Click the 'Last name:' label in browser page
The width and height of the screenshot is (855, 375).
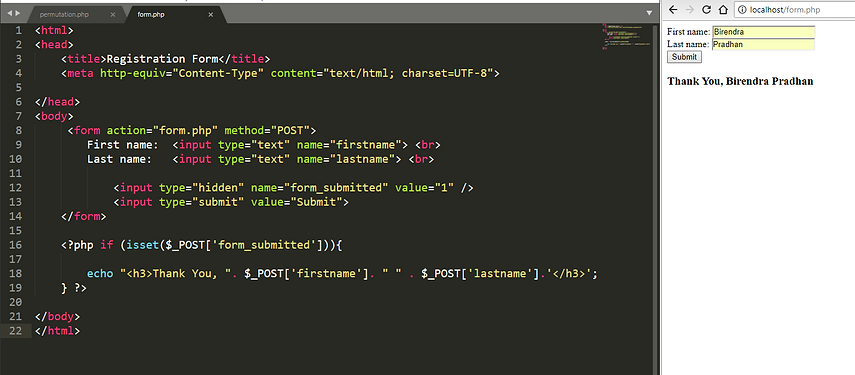(688, 44)
